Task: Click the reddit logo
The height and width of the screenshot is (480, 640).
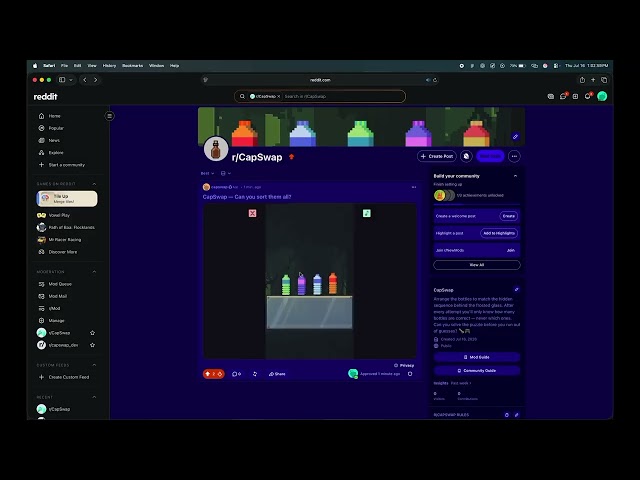Action: click(45, 97)
